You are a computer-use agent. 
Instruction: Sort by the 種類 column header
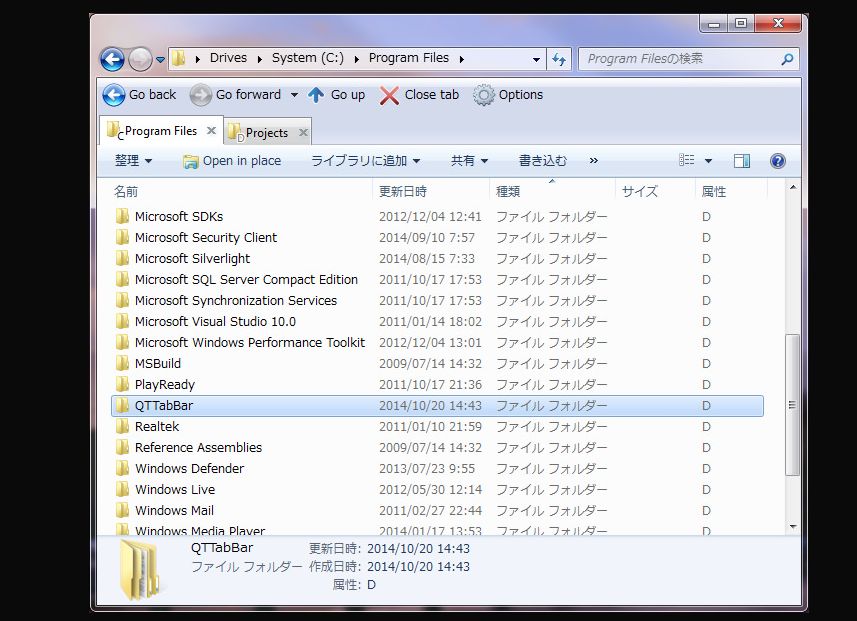point(552,192)
